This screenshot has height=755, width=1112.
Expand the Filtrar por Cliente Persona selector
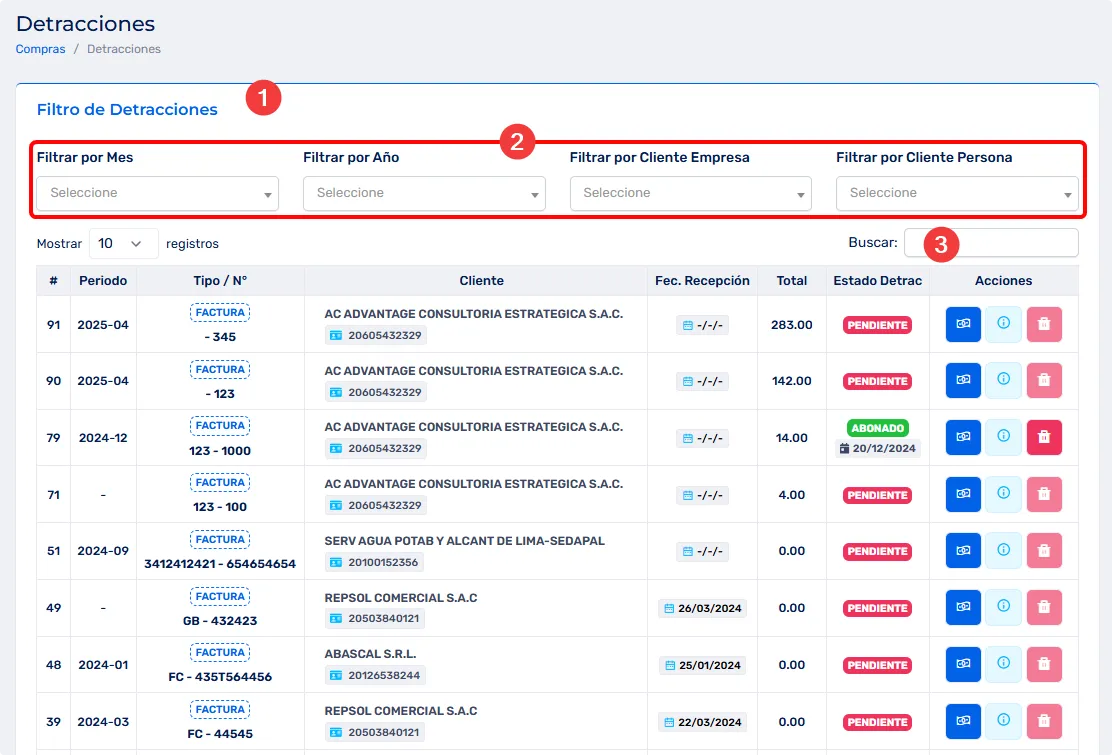tap(957, 193)
